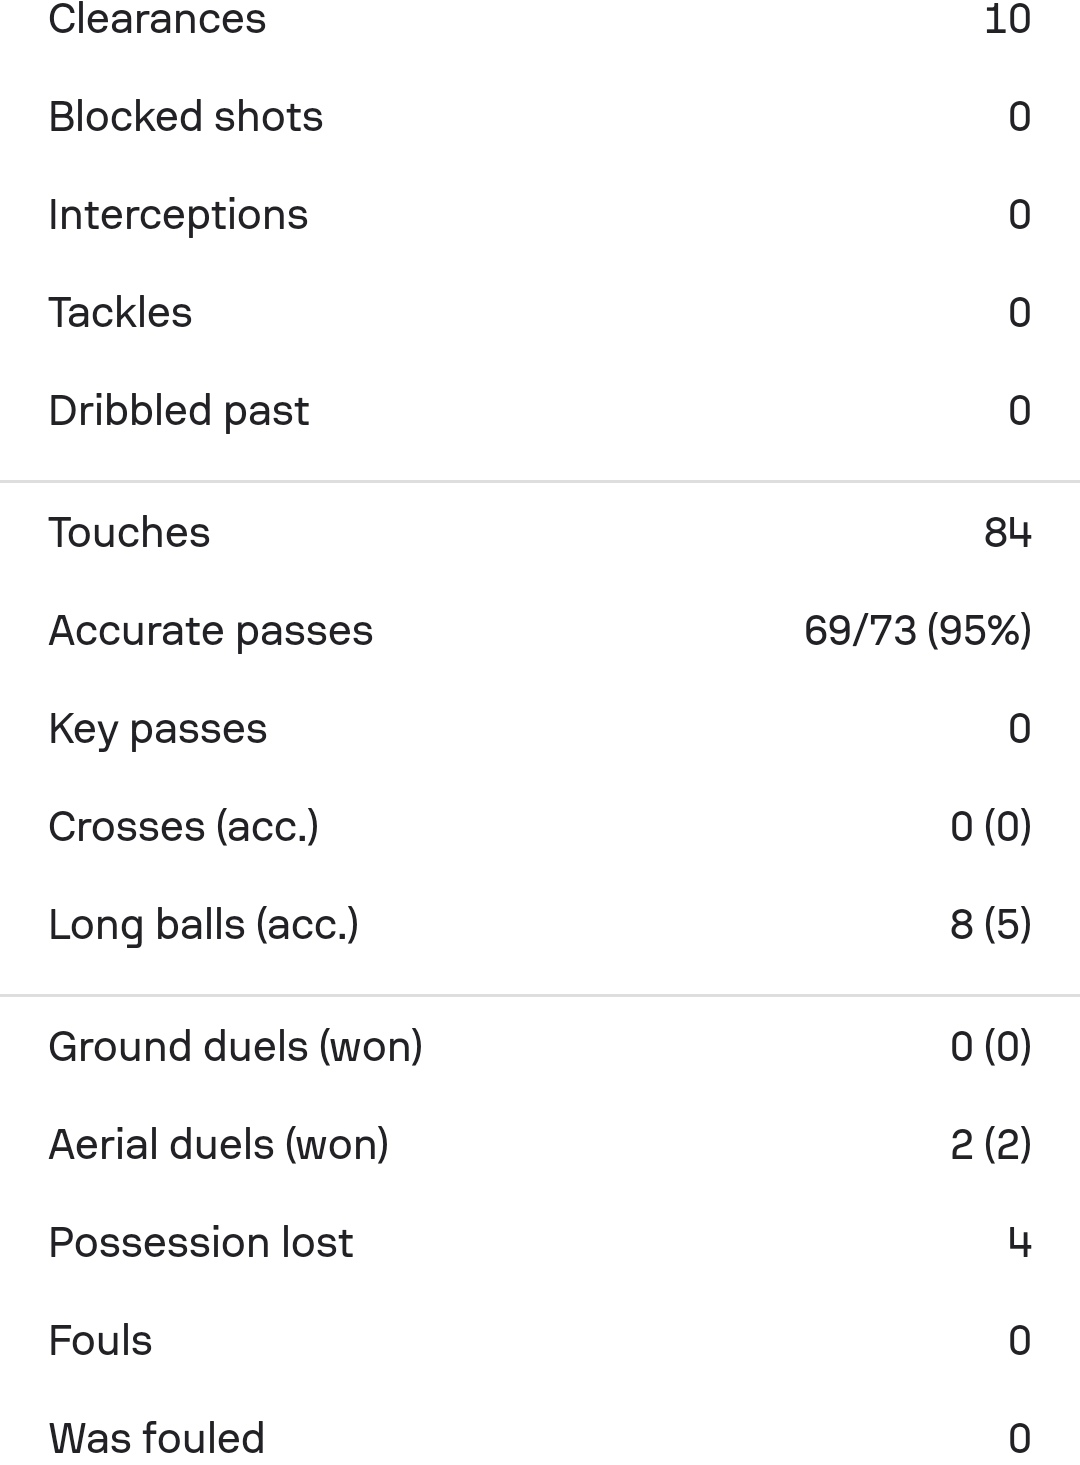Tap the 2 (2) aerial duels value
Screen dimensions: 1080x1465
point(990,1145)
